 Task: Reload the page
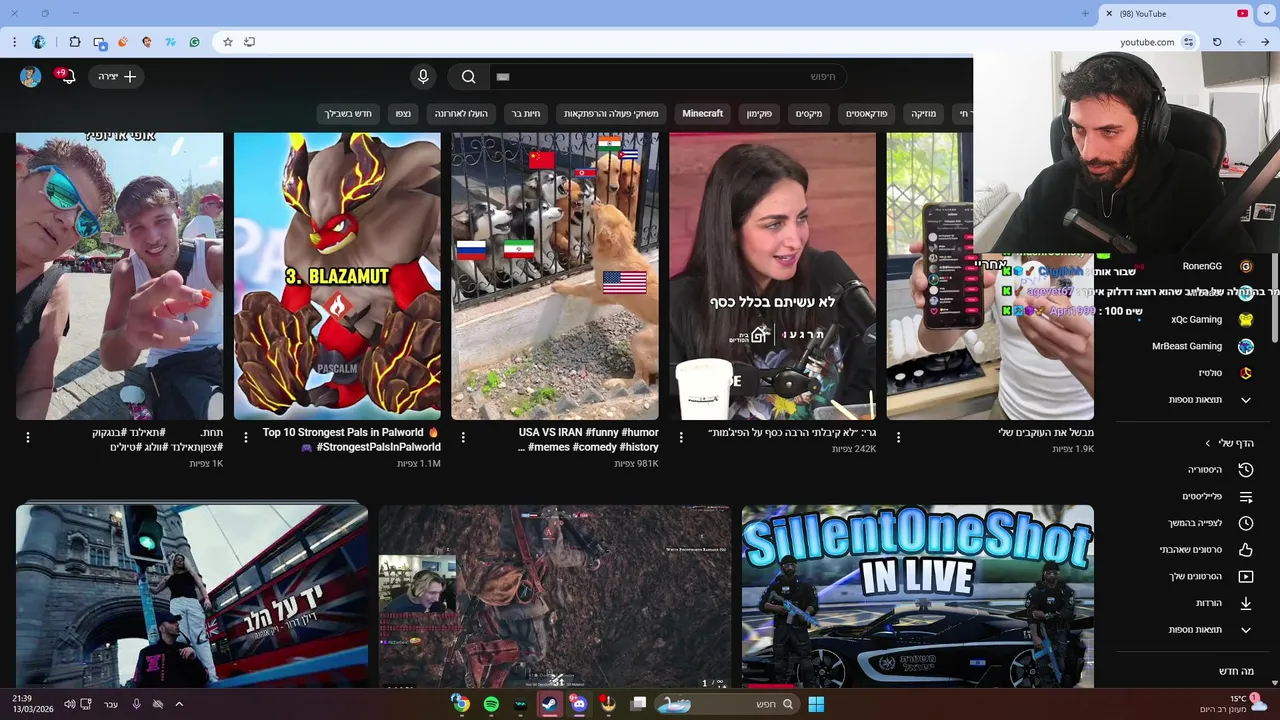[1217, 42]
